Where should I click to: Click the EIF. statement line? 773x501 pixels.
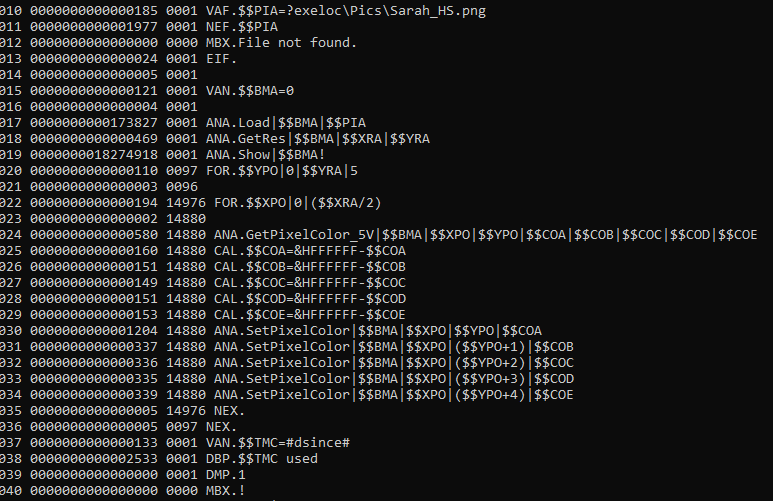point(223,59)
